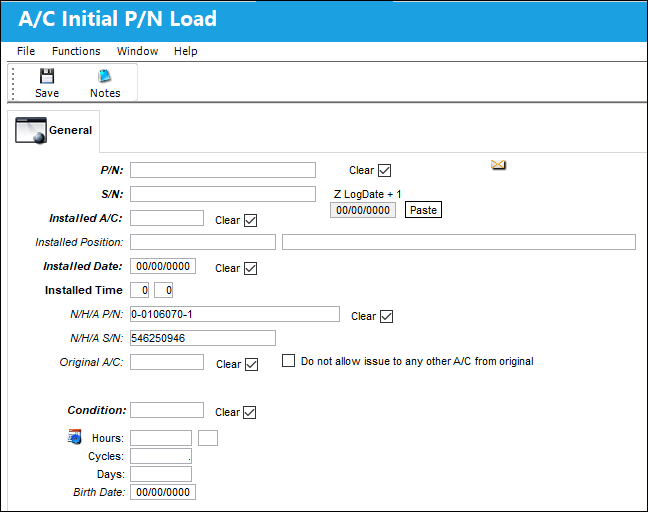
Task: Click the envelope mail icon
Action: [498, 164]
